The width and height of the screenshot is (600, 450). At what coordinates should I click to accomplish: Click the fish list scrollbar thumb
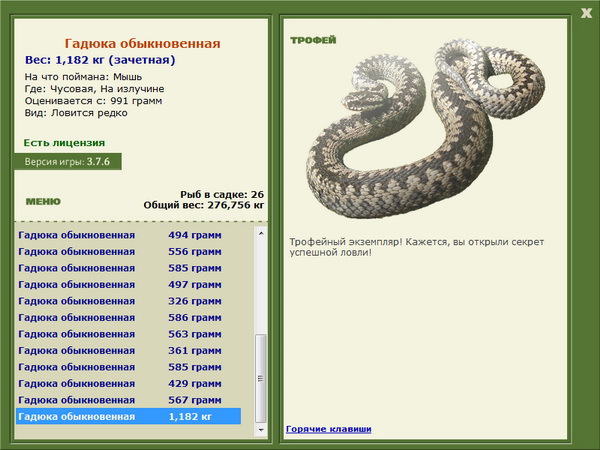pyautogui.click(x=261, y=378)
